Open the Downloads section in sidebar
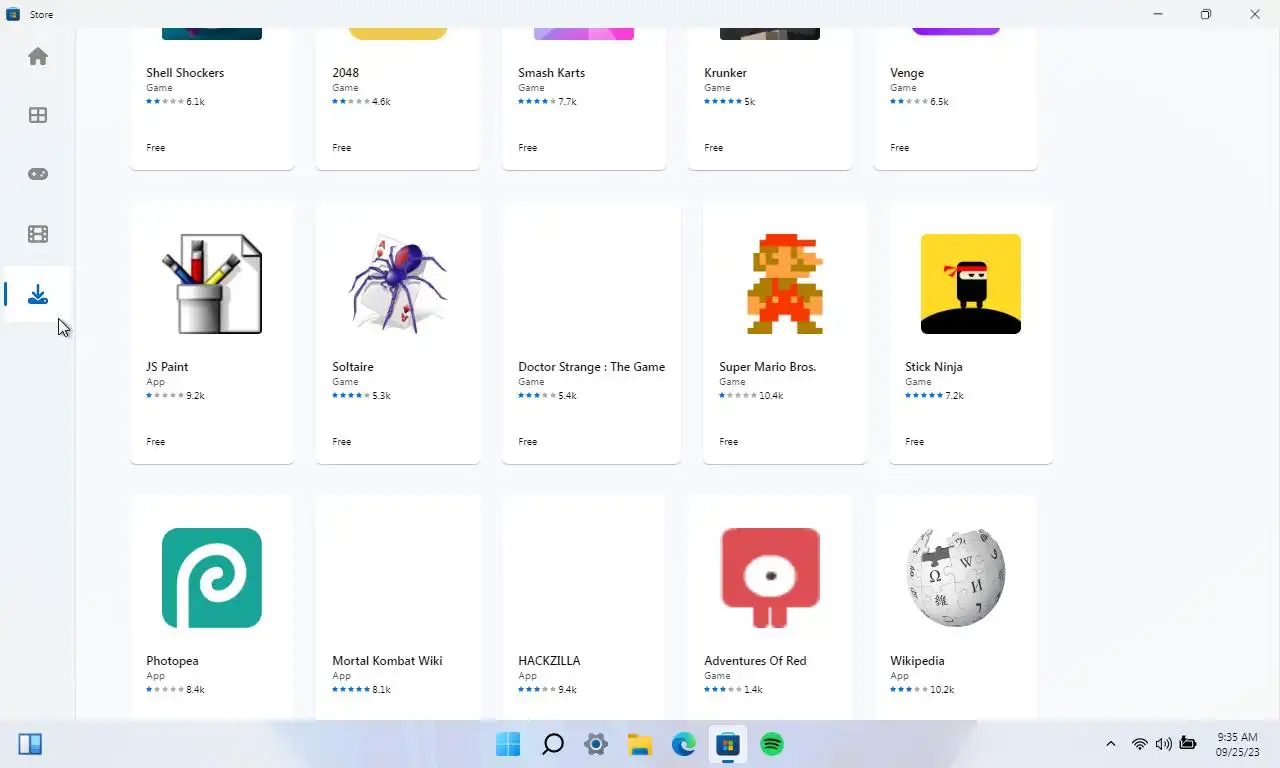The width and height of the screenshot is (1280, 768). (38, 294)
